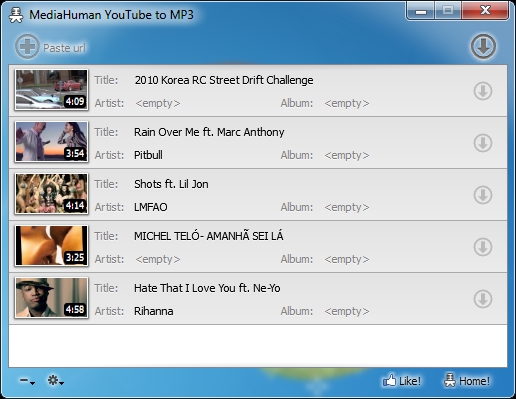516x399 pixels.
Task: Select the Korea RC Street Drift thumbnail
Action: point(51,90)
